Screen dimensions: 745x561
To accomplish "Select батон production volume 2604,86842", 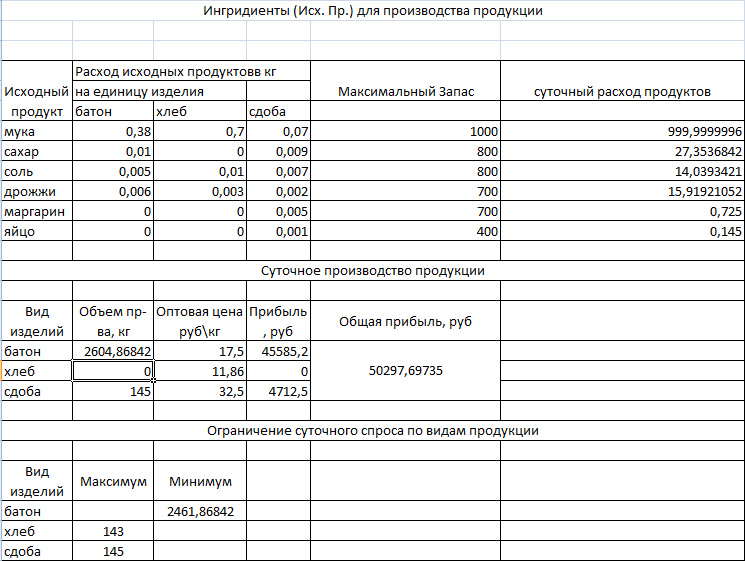I will (x=113, y=351).
